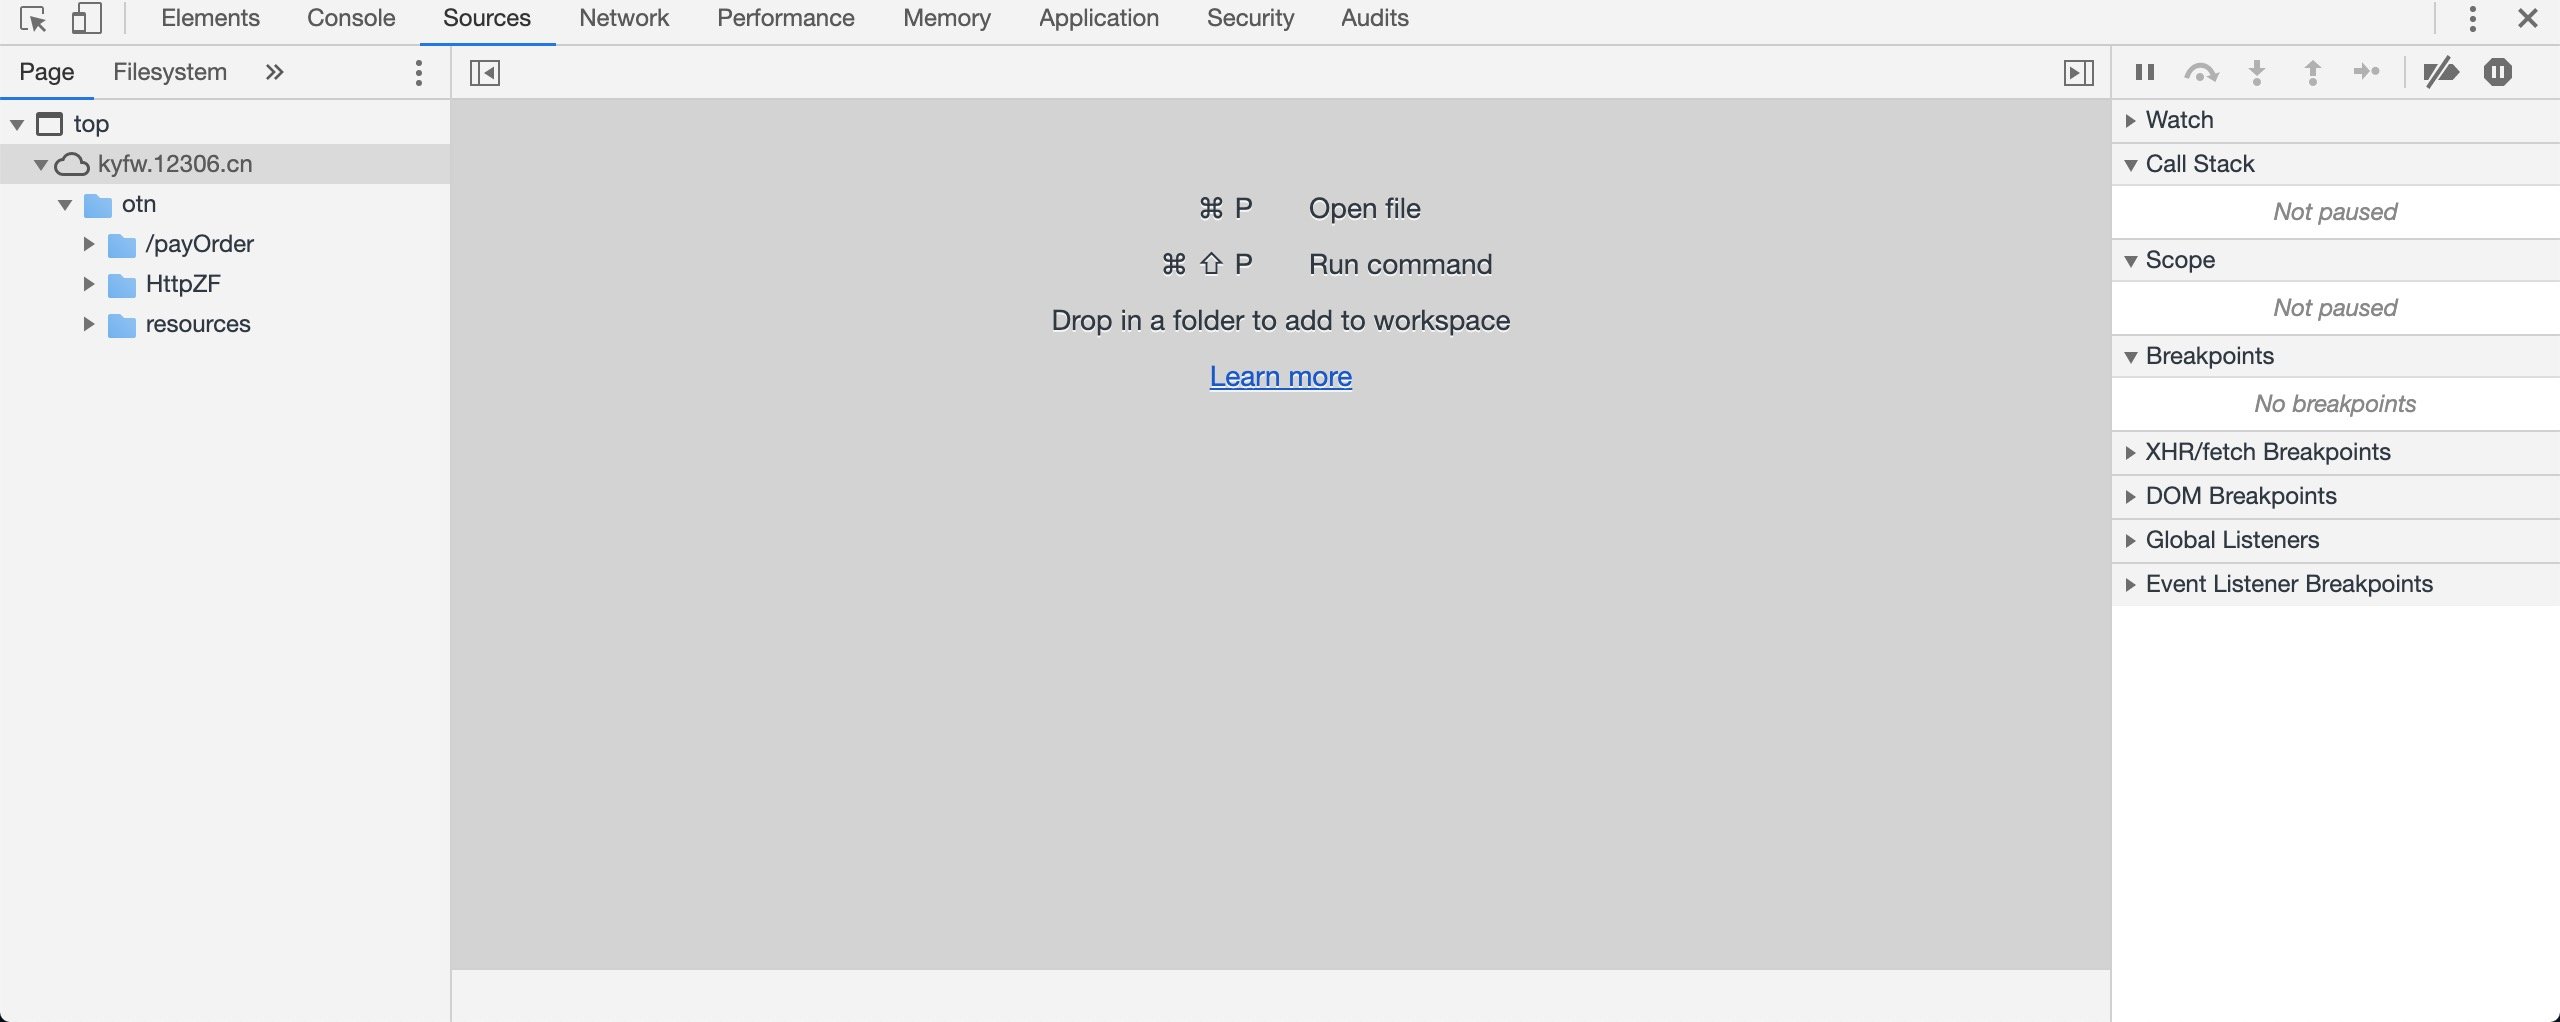Toggle the device toolbar
Screen dimensions: 2560x1022
click(88, 18)
